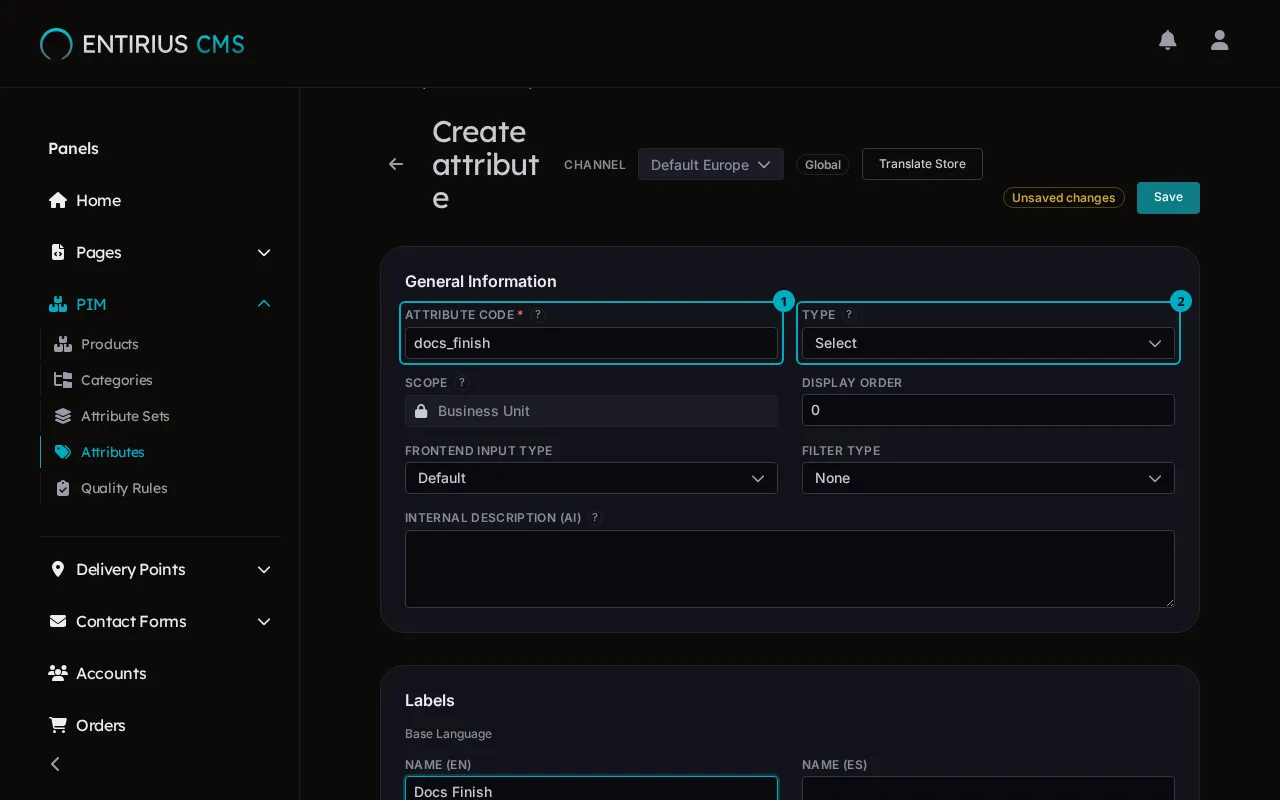
Task: Click the Internal Description textarea
Action: 790,569
